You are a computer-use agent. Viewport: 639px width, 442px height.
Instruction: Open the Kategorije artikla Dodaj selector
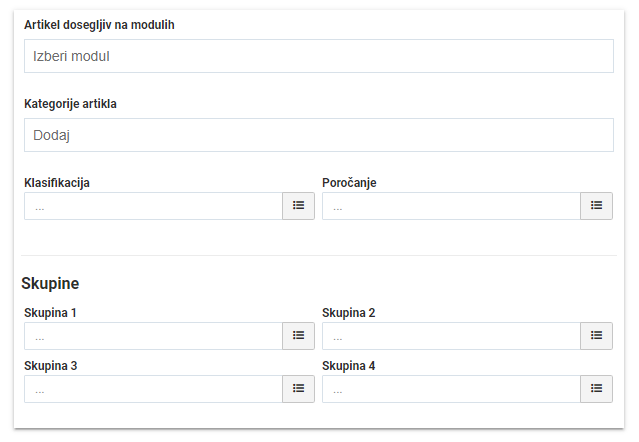(x=319, y=135)
